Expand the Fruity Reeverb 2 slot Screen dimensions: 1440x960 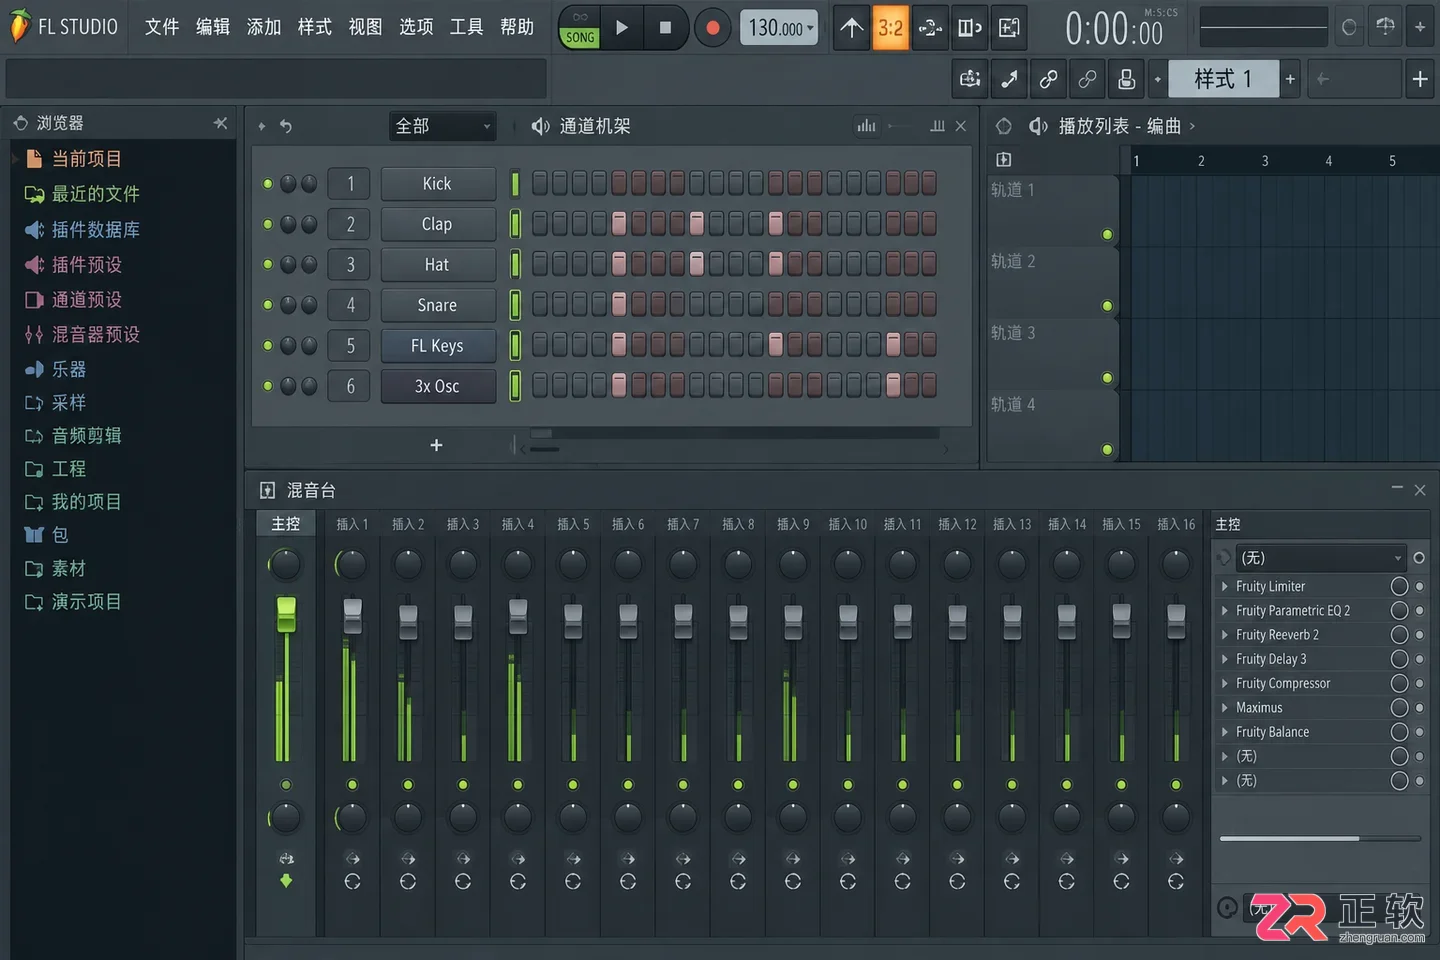[1225, 635]
